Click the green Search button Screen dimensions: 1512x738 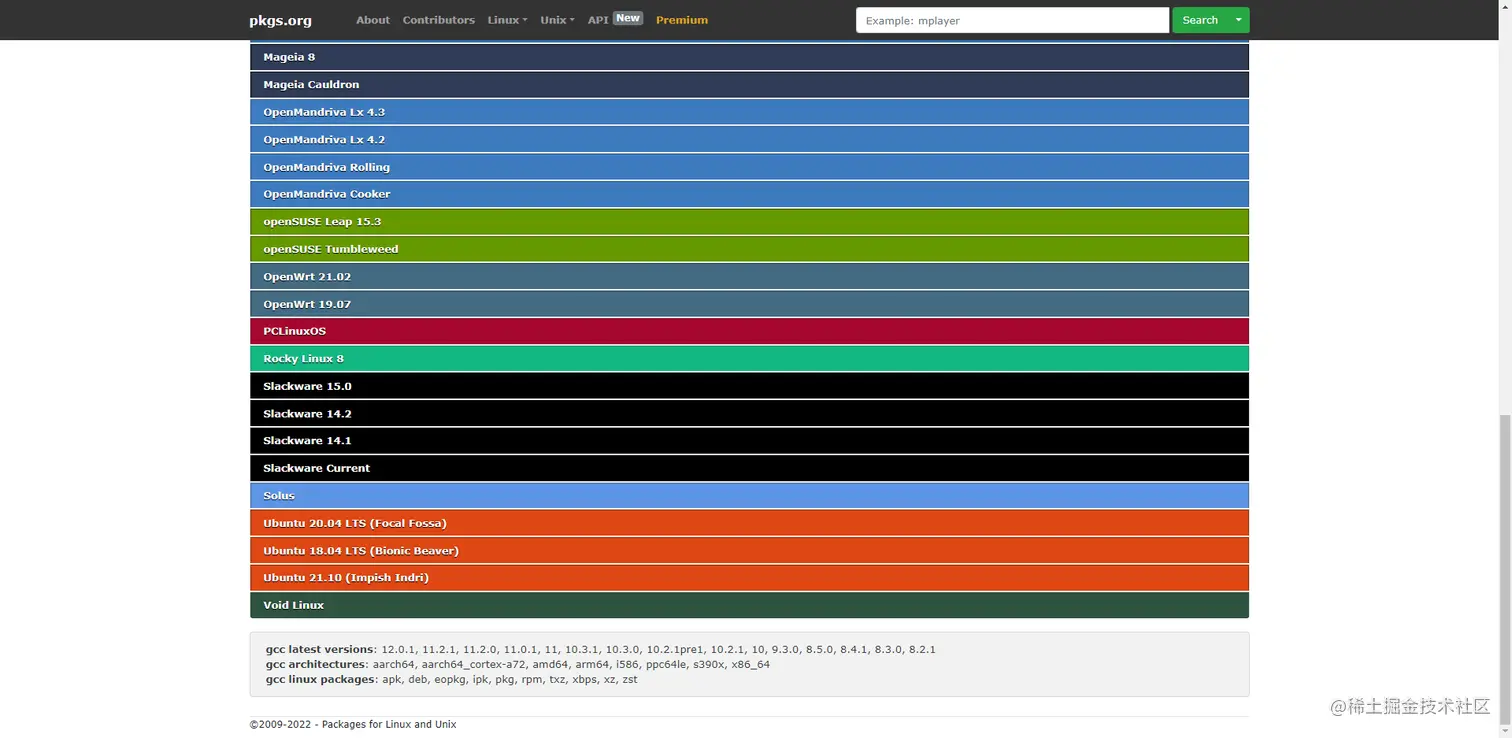[1200, 20]
